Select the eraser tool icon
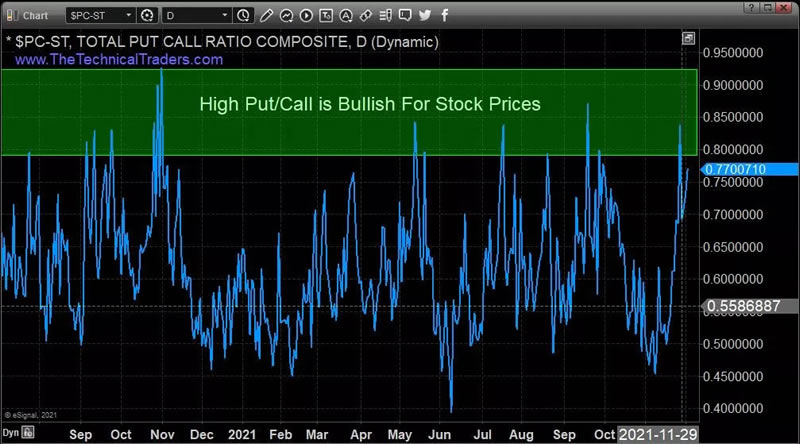Viewport: 800px width, 444px height. (x=364, y=15)
